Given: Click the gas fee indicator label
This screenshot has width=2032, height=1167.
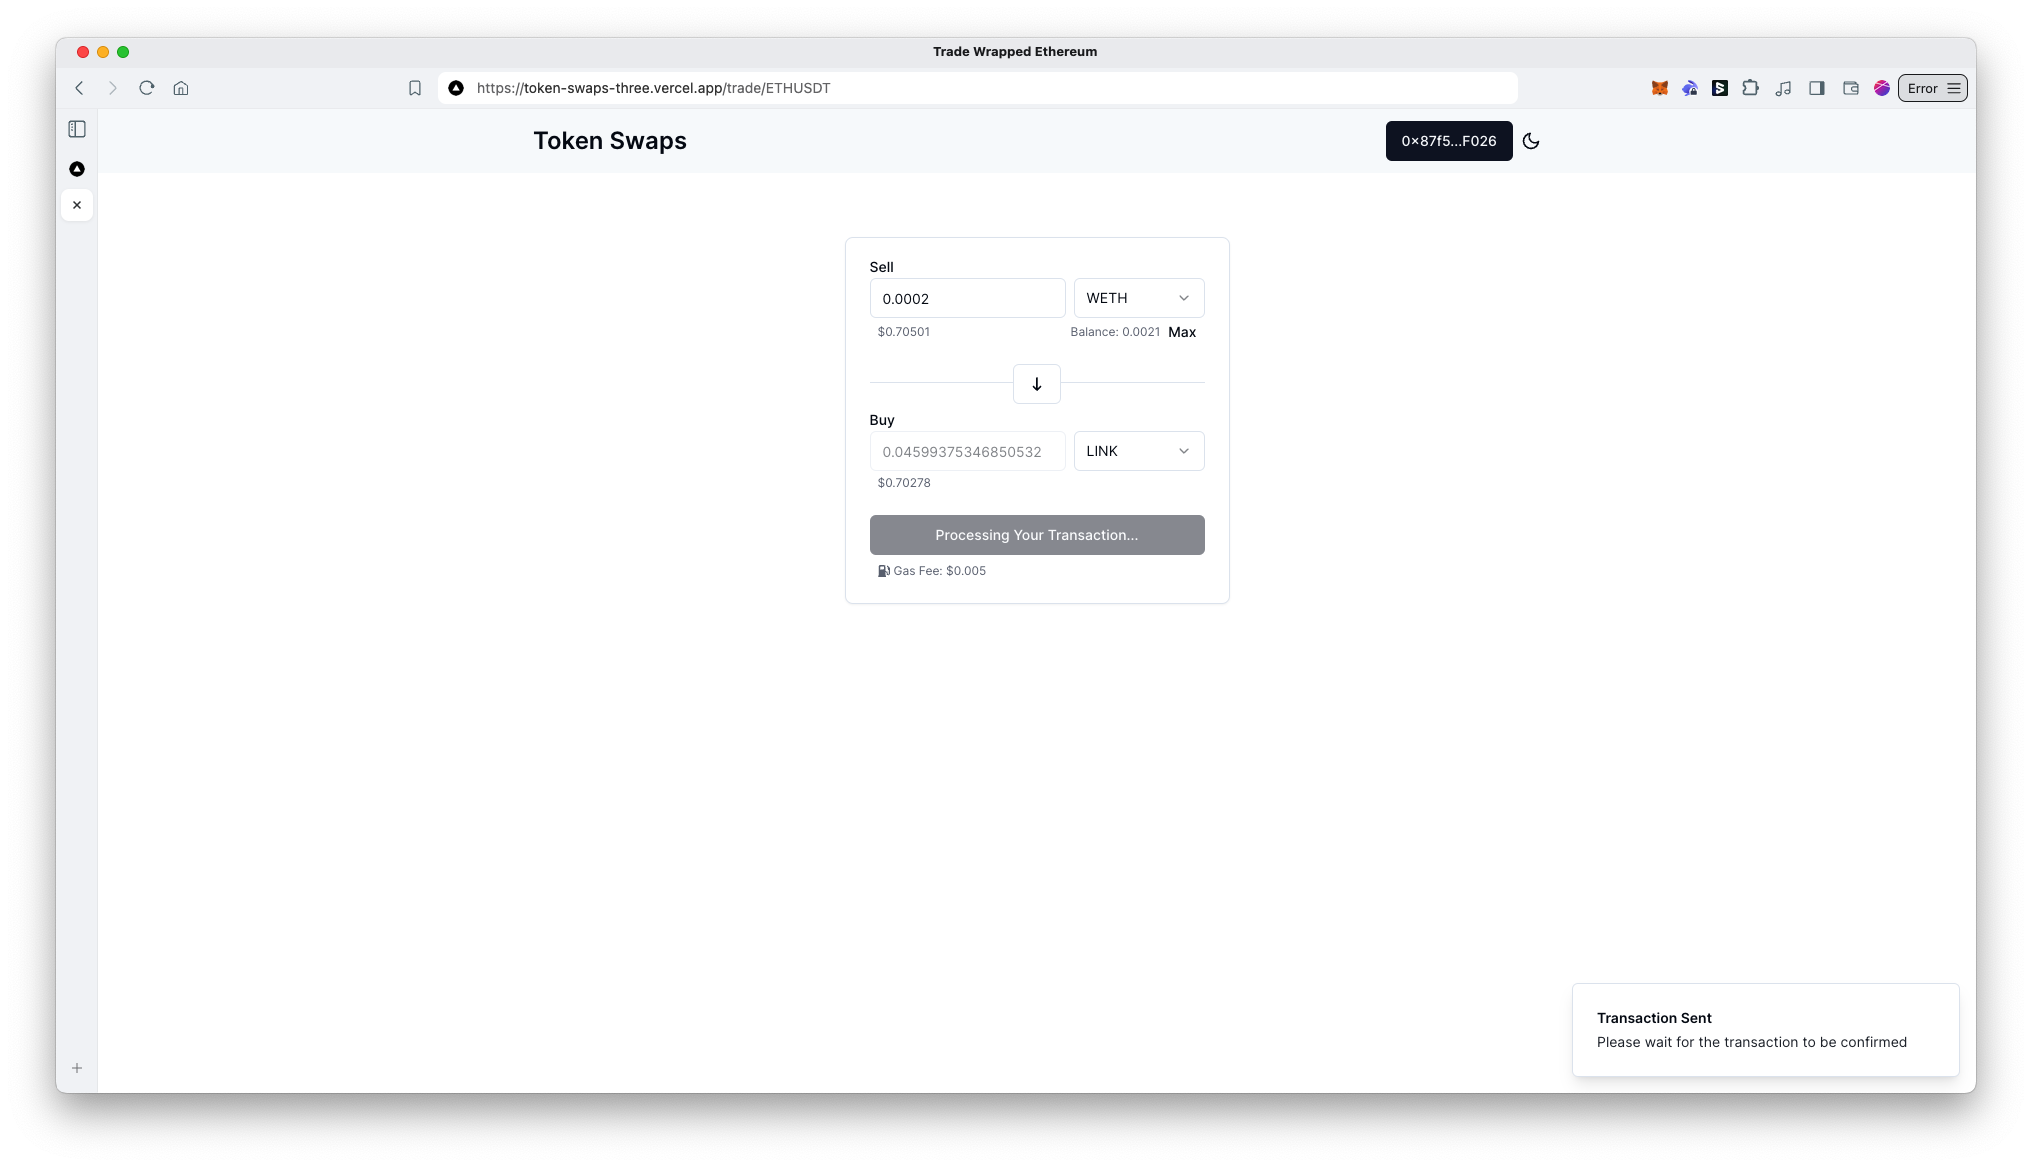Looking at the screenshot, I should pyautogui.click(x=932, y=570).
